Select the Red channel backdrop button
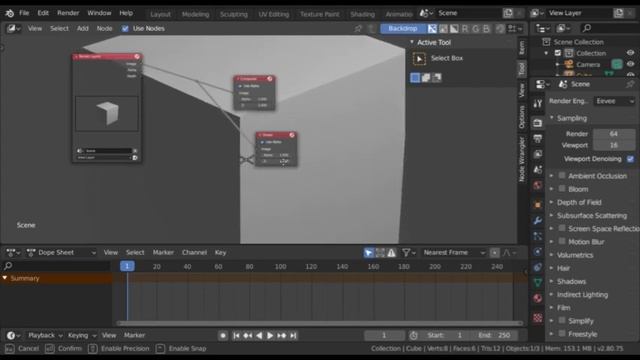Image resolution: width=640 pixels, height=360 pixels. click(464, 29)
